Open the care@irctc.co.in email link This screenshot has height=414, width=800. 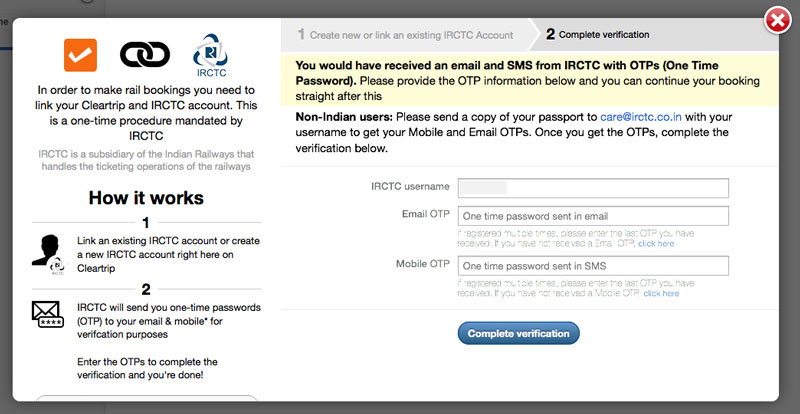click(x=641, y=117)
